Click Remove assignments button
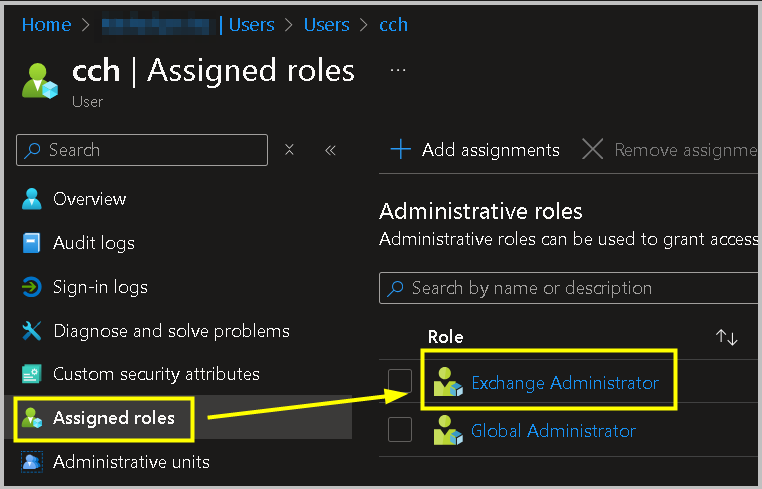The height and width of the screenshot is (489, 762). tap(671, 150)
